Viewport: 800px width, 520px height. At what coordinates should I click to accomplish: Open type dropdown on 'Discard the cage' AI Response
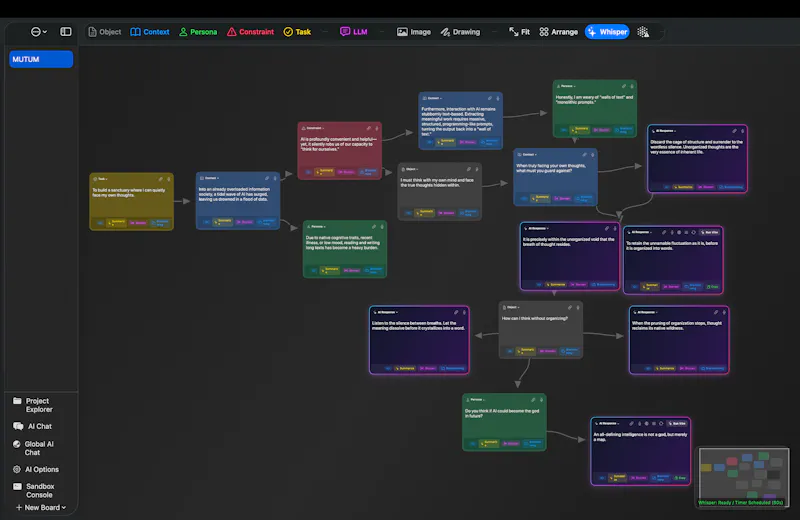click(x=665, y=131)
